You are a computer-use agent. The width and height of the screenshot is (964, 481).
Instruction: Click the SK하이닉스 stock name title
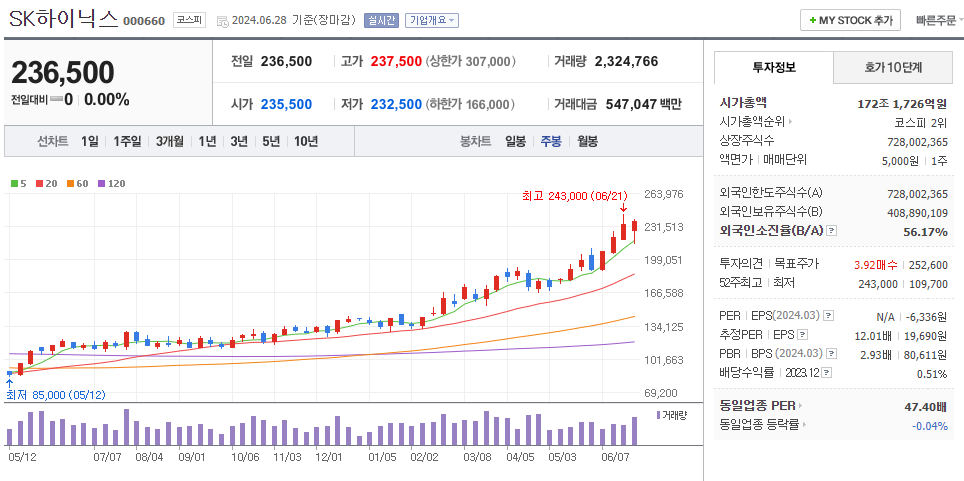pos(63,18)
